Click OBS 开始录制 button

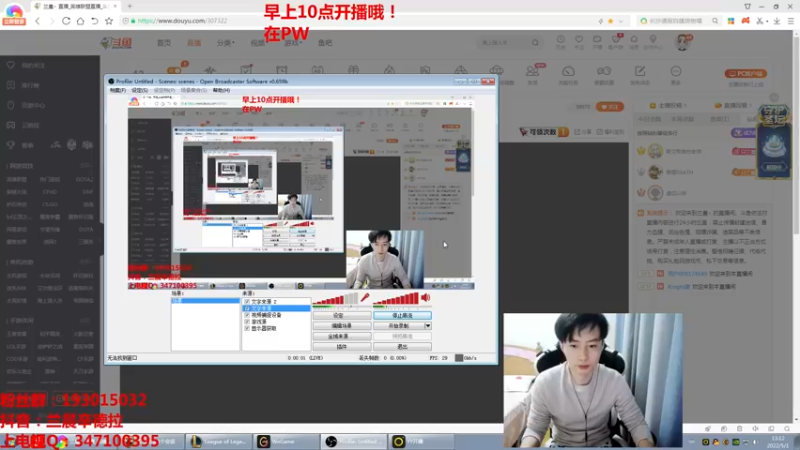tap(398, 326)
